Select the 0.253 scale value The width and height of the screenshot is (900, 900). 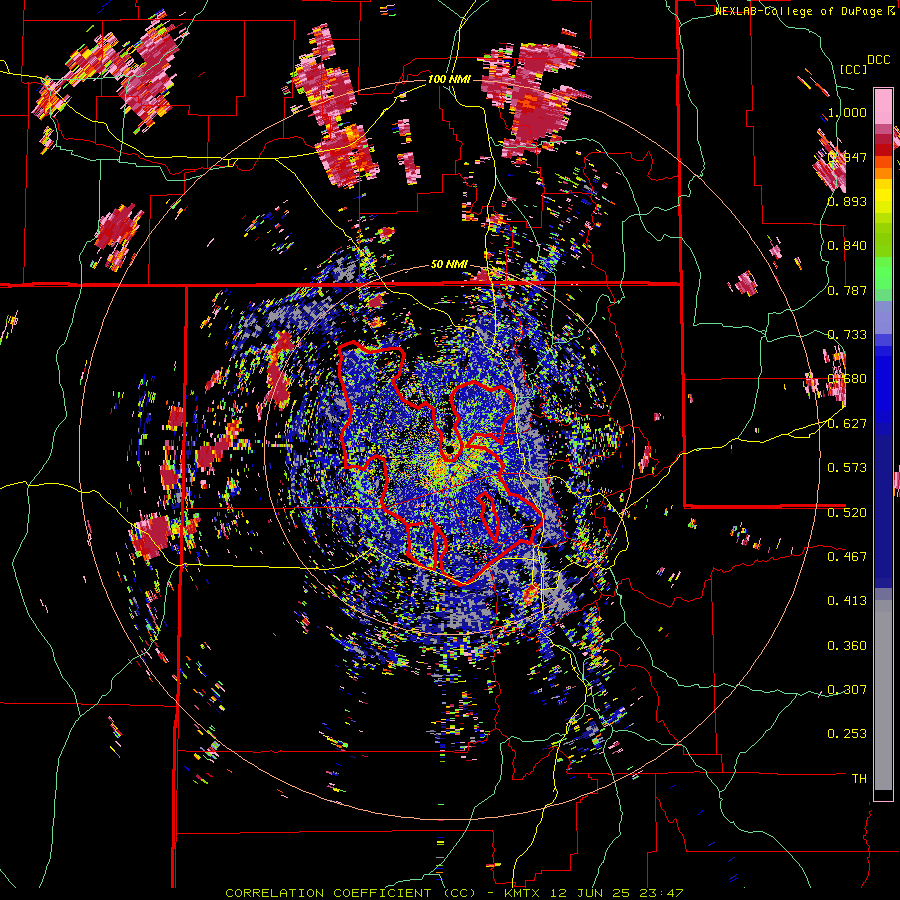pos(847,734)
